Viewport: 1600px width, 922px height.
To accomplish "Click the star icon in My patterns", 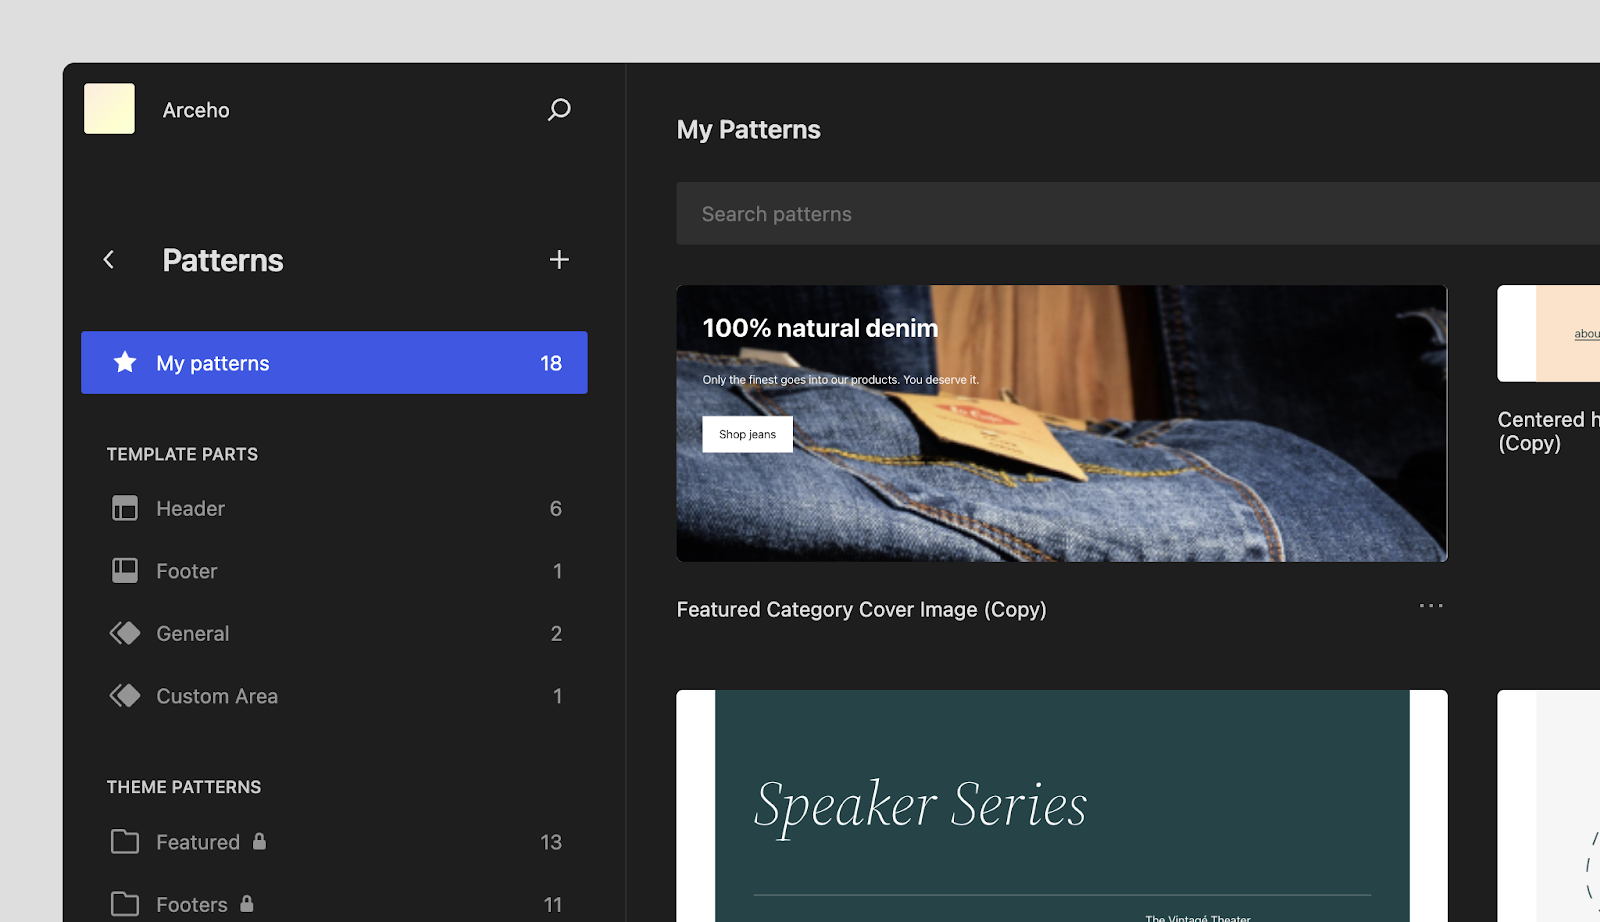I will [125, 362].
